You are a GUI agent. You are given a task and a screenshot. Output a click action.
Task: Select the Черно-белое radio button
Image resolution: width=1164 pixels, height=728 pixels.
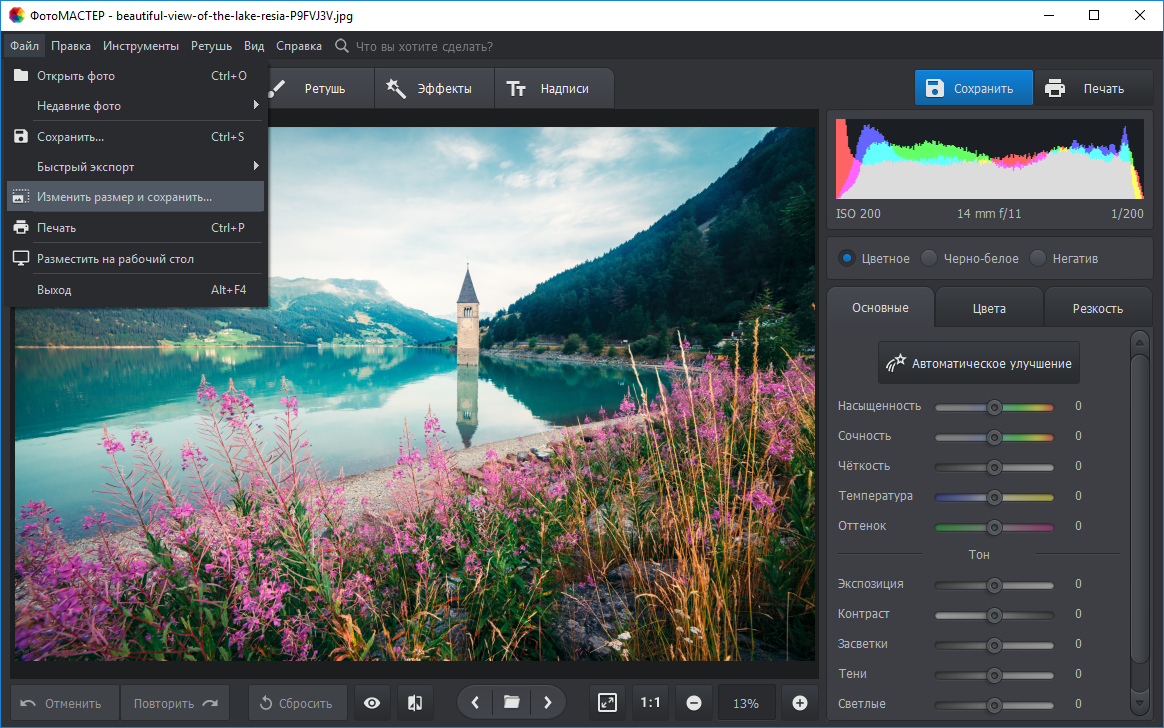[930, 258]
